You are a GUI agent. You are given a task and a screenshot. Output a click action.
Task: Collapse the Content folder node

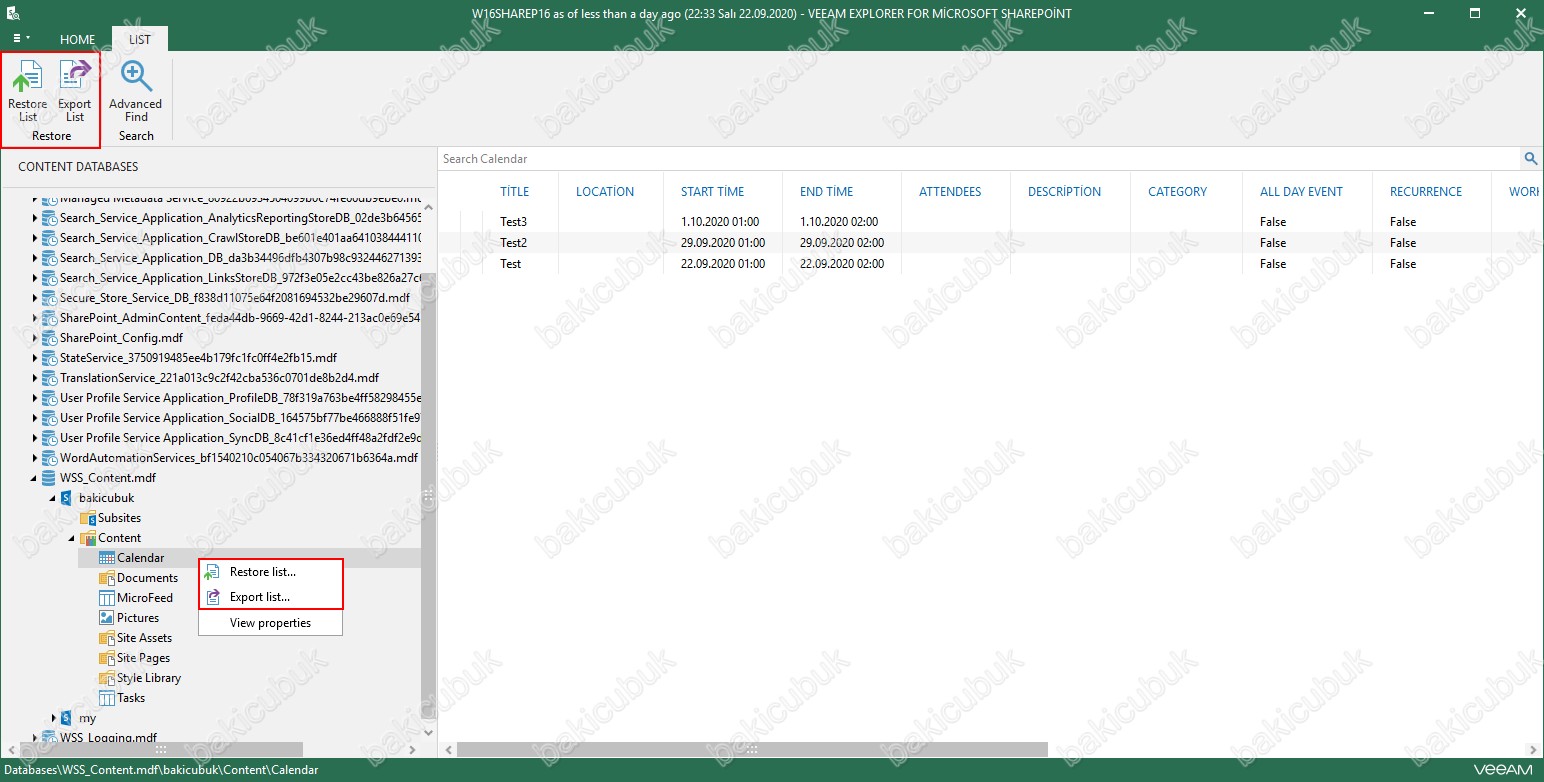click(73, 538)
